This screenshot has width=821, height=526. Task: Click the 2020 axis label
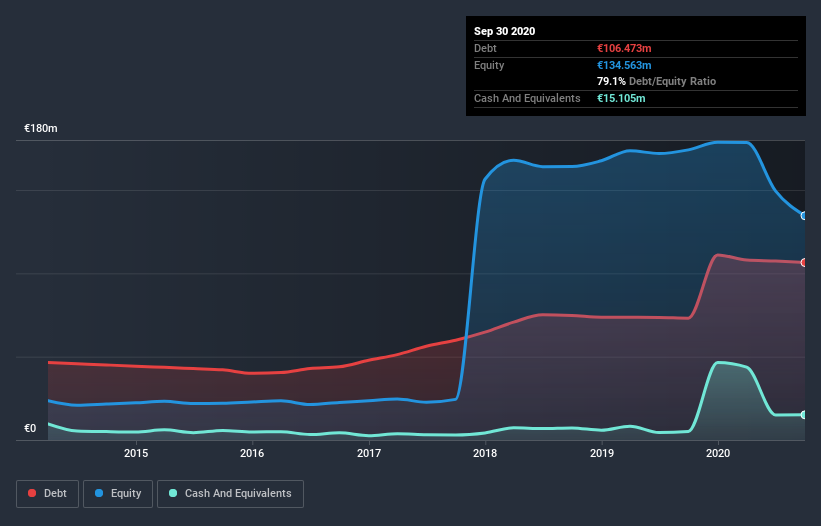click(x=718, y=453)
